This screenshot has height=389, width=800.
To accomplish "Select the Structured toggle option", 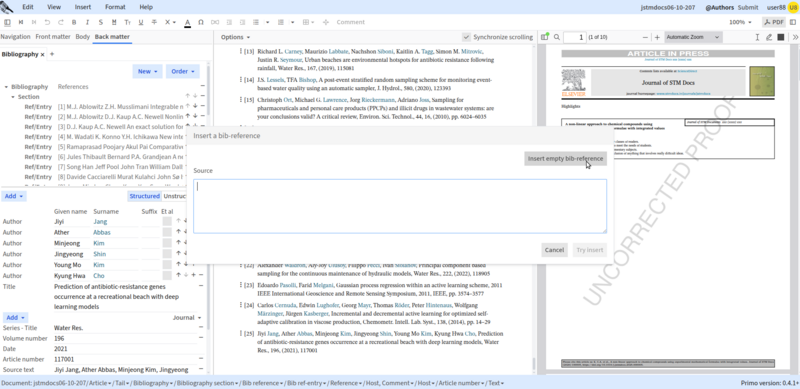I will click(x=144, y=196).
